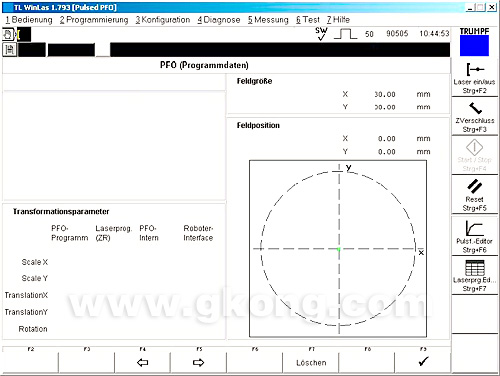This screenshot has width=500, height=376.
Task: Click the document icon below hand icon
Action: 9,50
